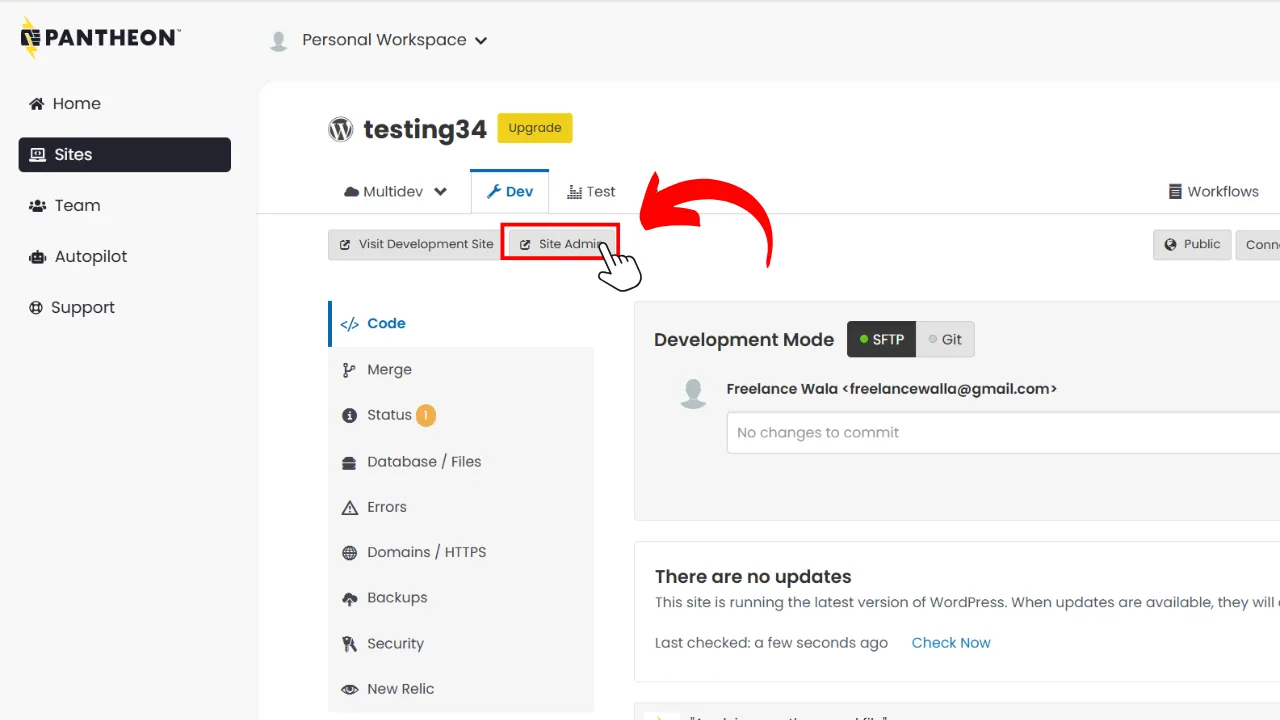Open Support section

(x=72, y=308)
